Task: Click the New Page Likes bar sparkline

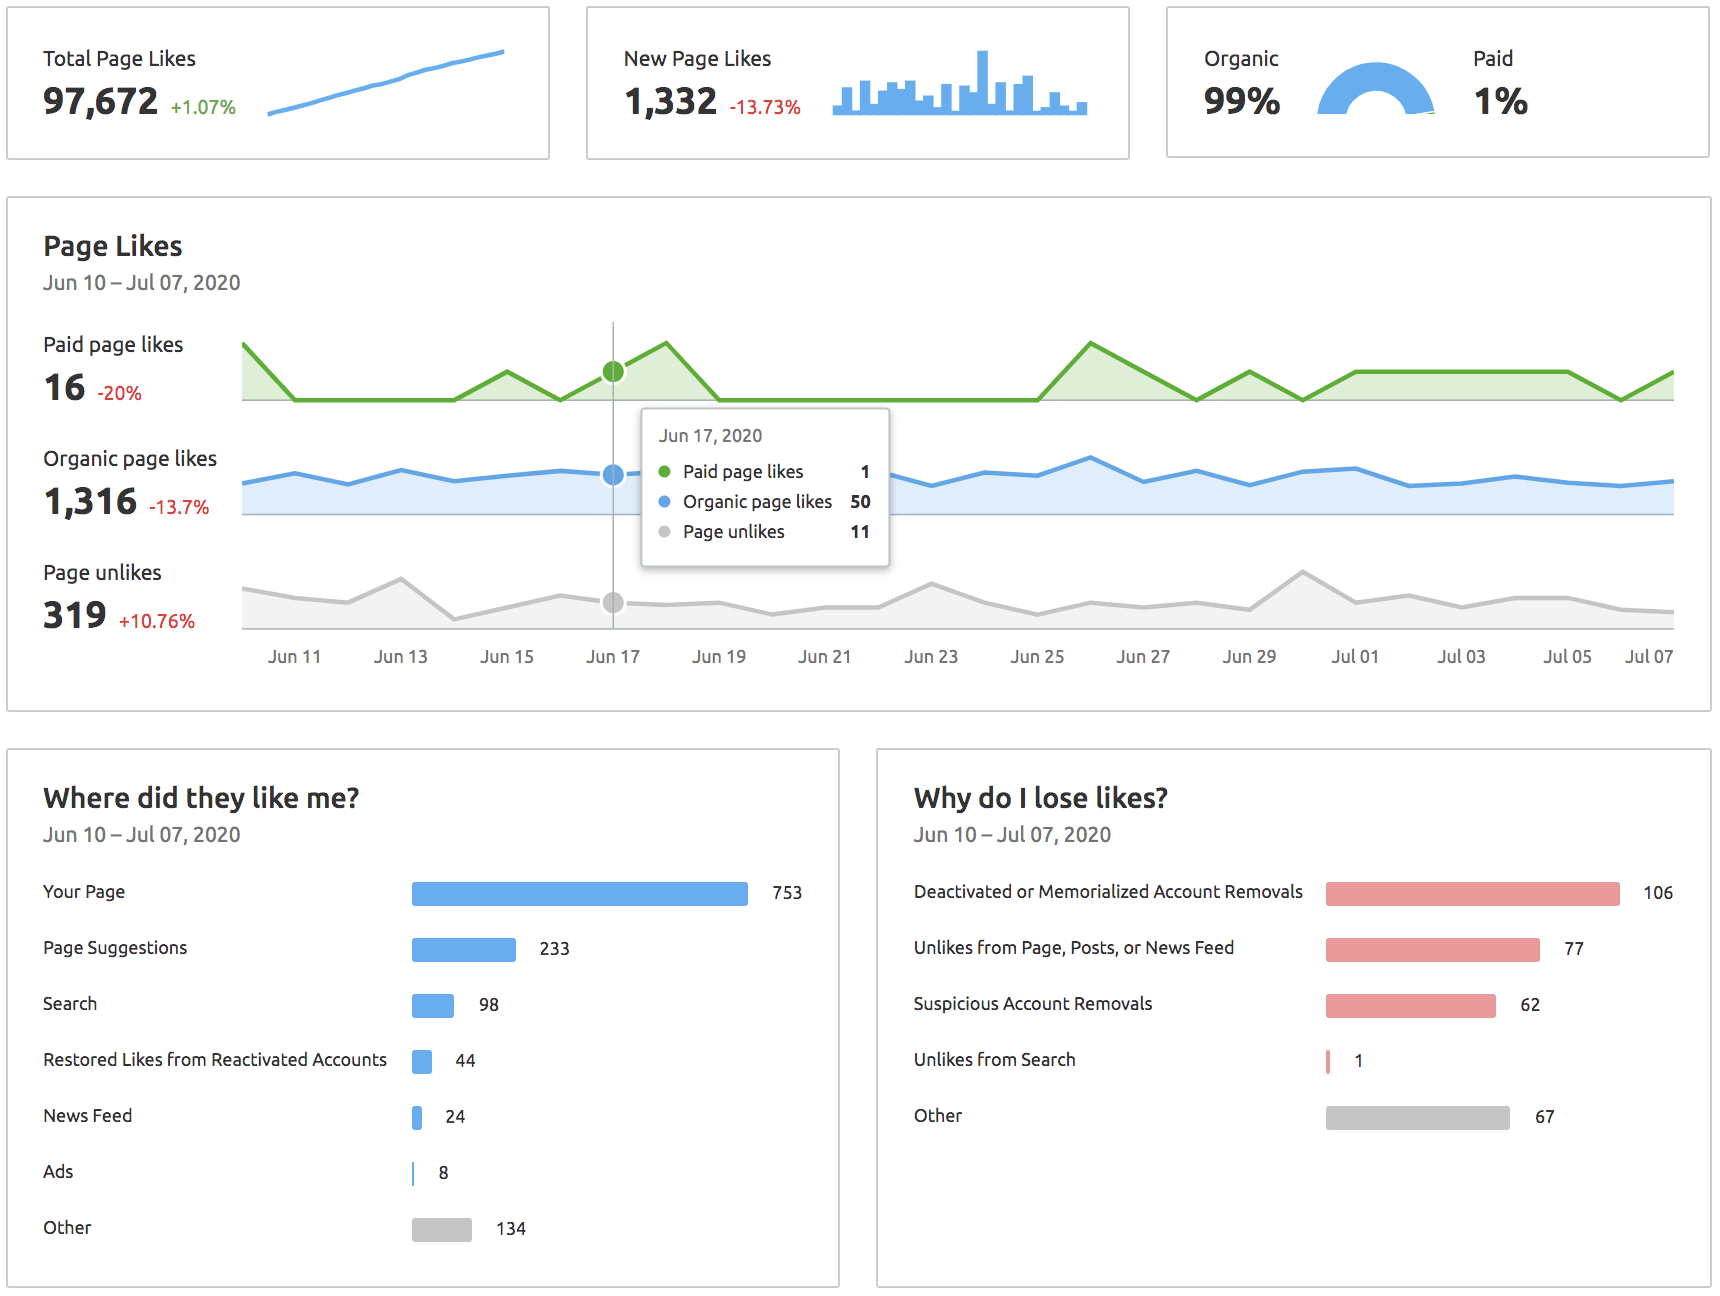Action: pyautogui.click(x=960, y=83)
